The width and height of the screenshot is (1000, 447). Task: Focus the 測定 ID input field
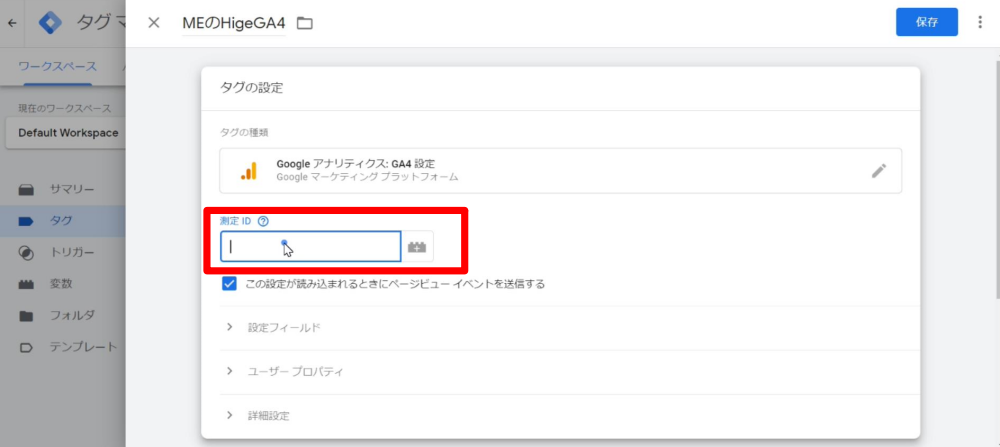[x=311, y=247]
